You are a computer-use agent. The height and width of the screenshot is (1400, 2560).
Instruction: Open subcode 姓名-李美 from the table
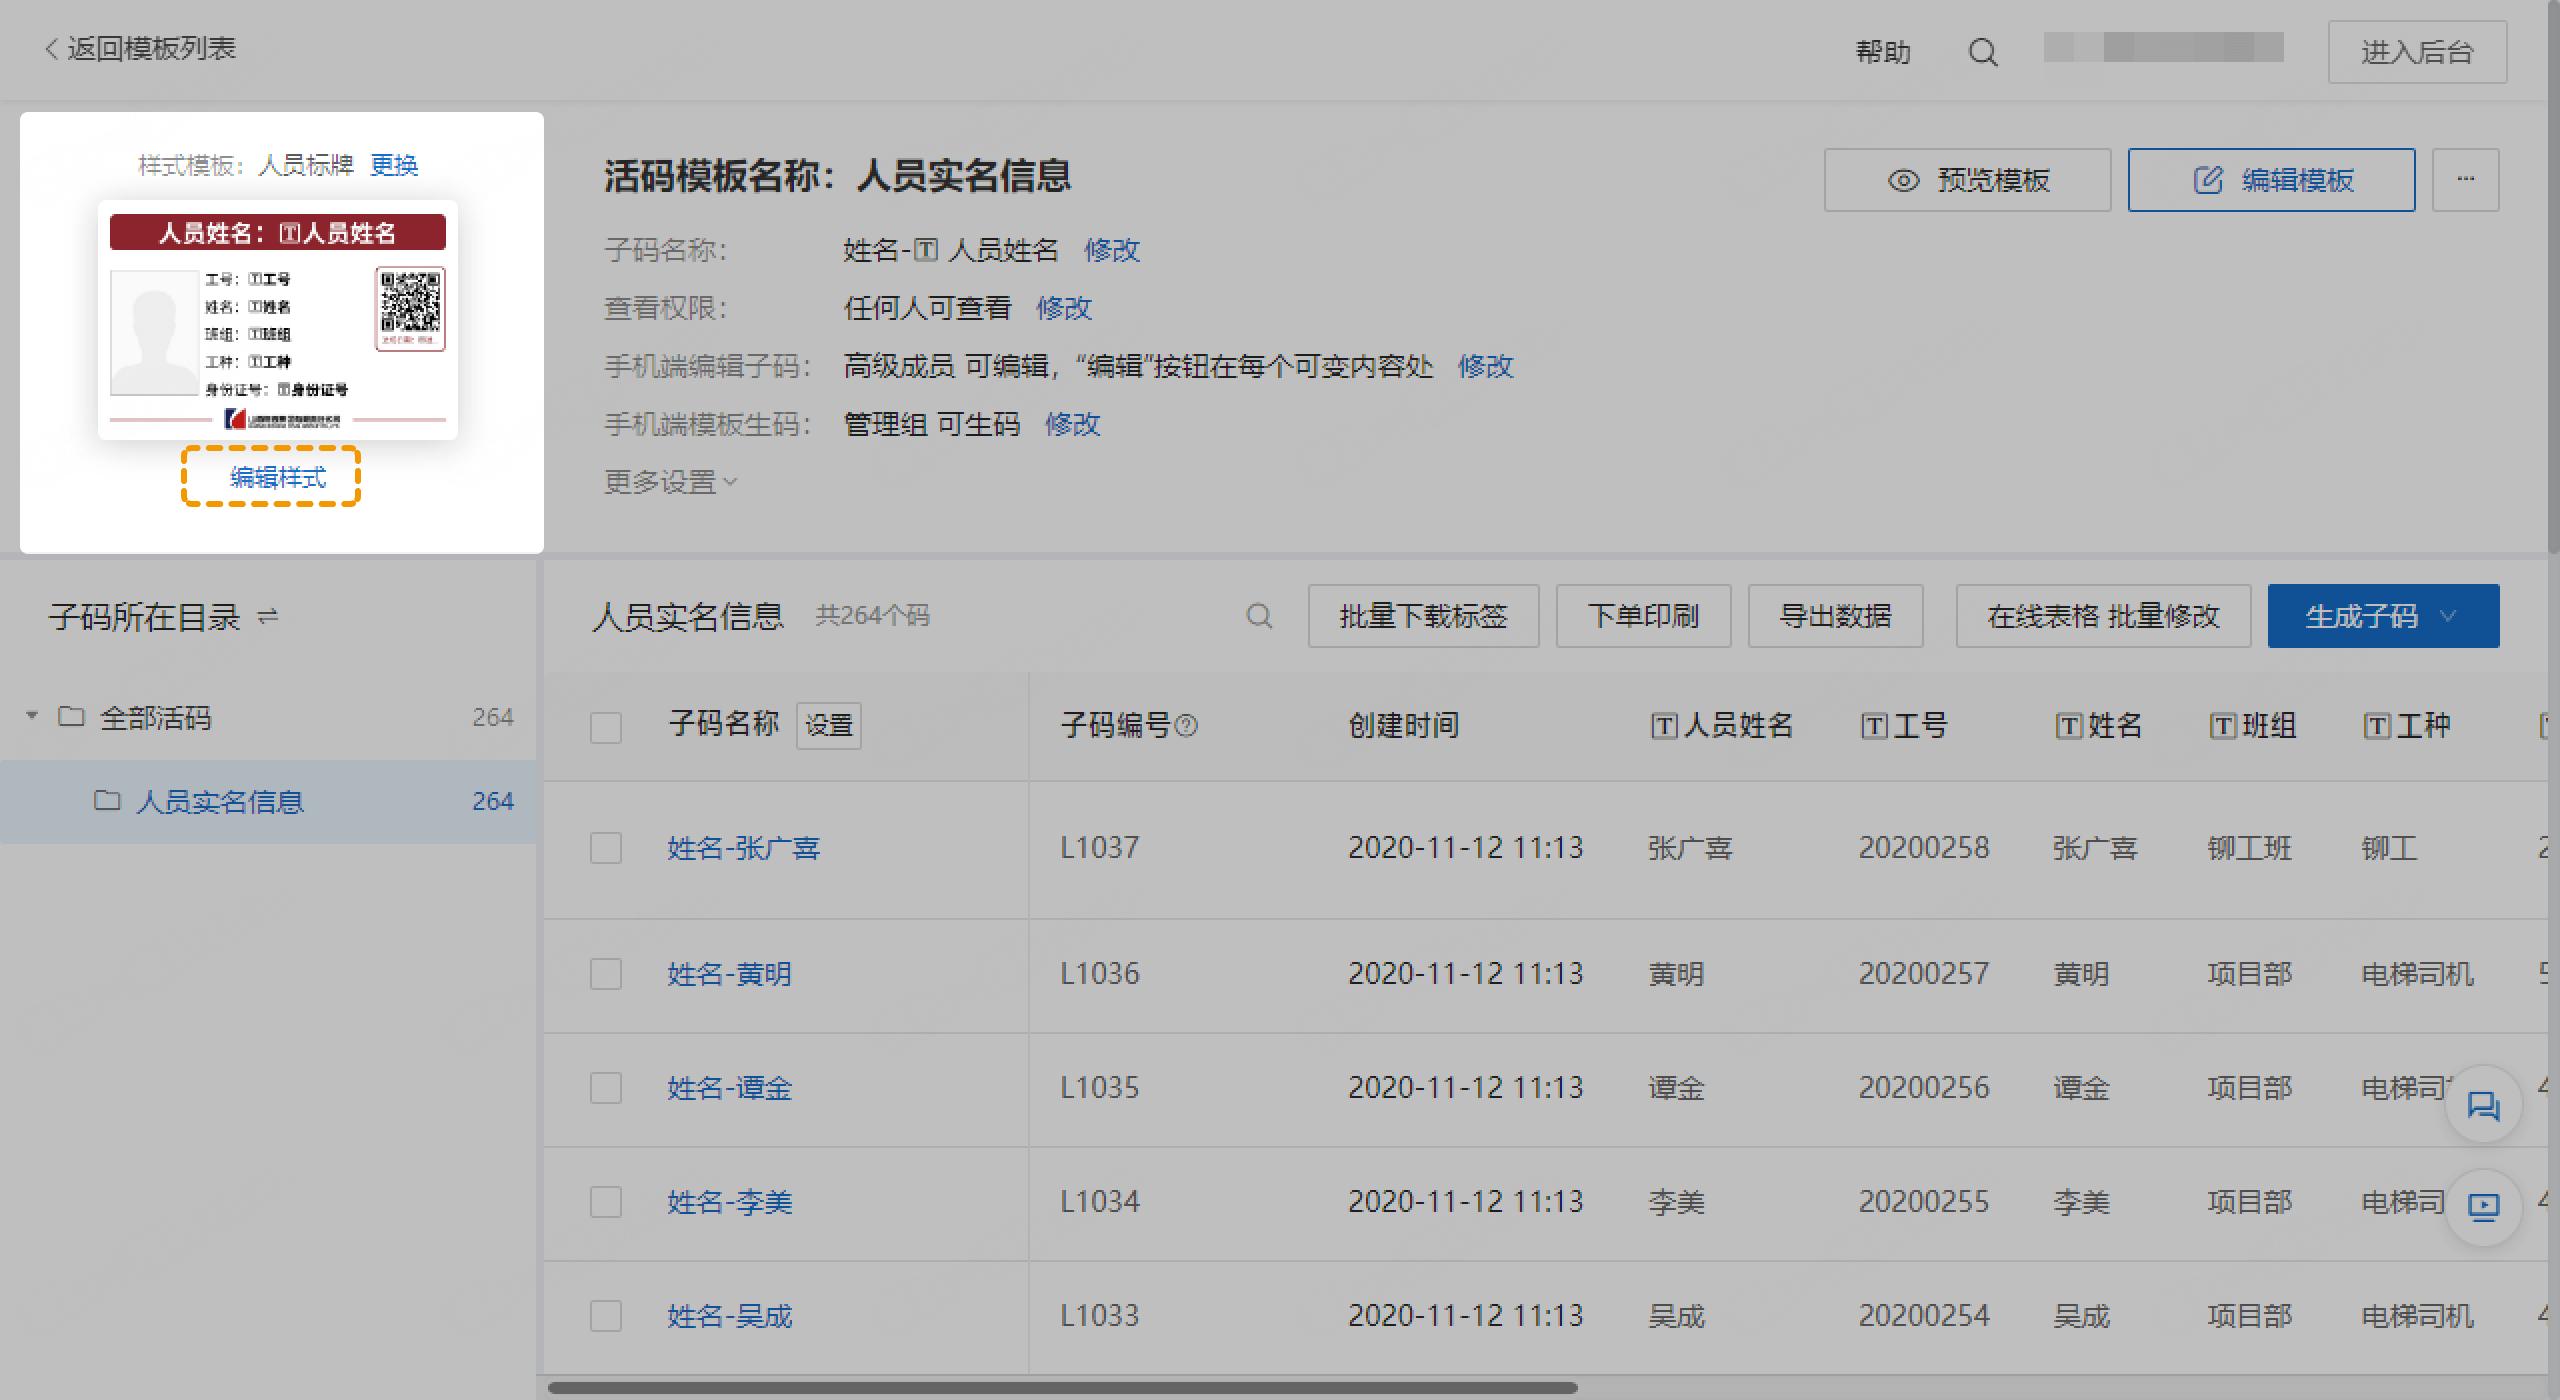click(x=729, y=1202)
